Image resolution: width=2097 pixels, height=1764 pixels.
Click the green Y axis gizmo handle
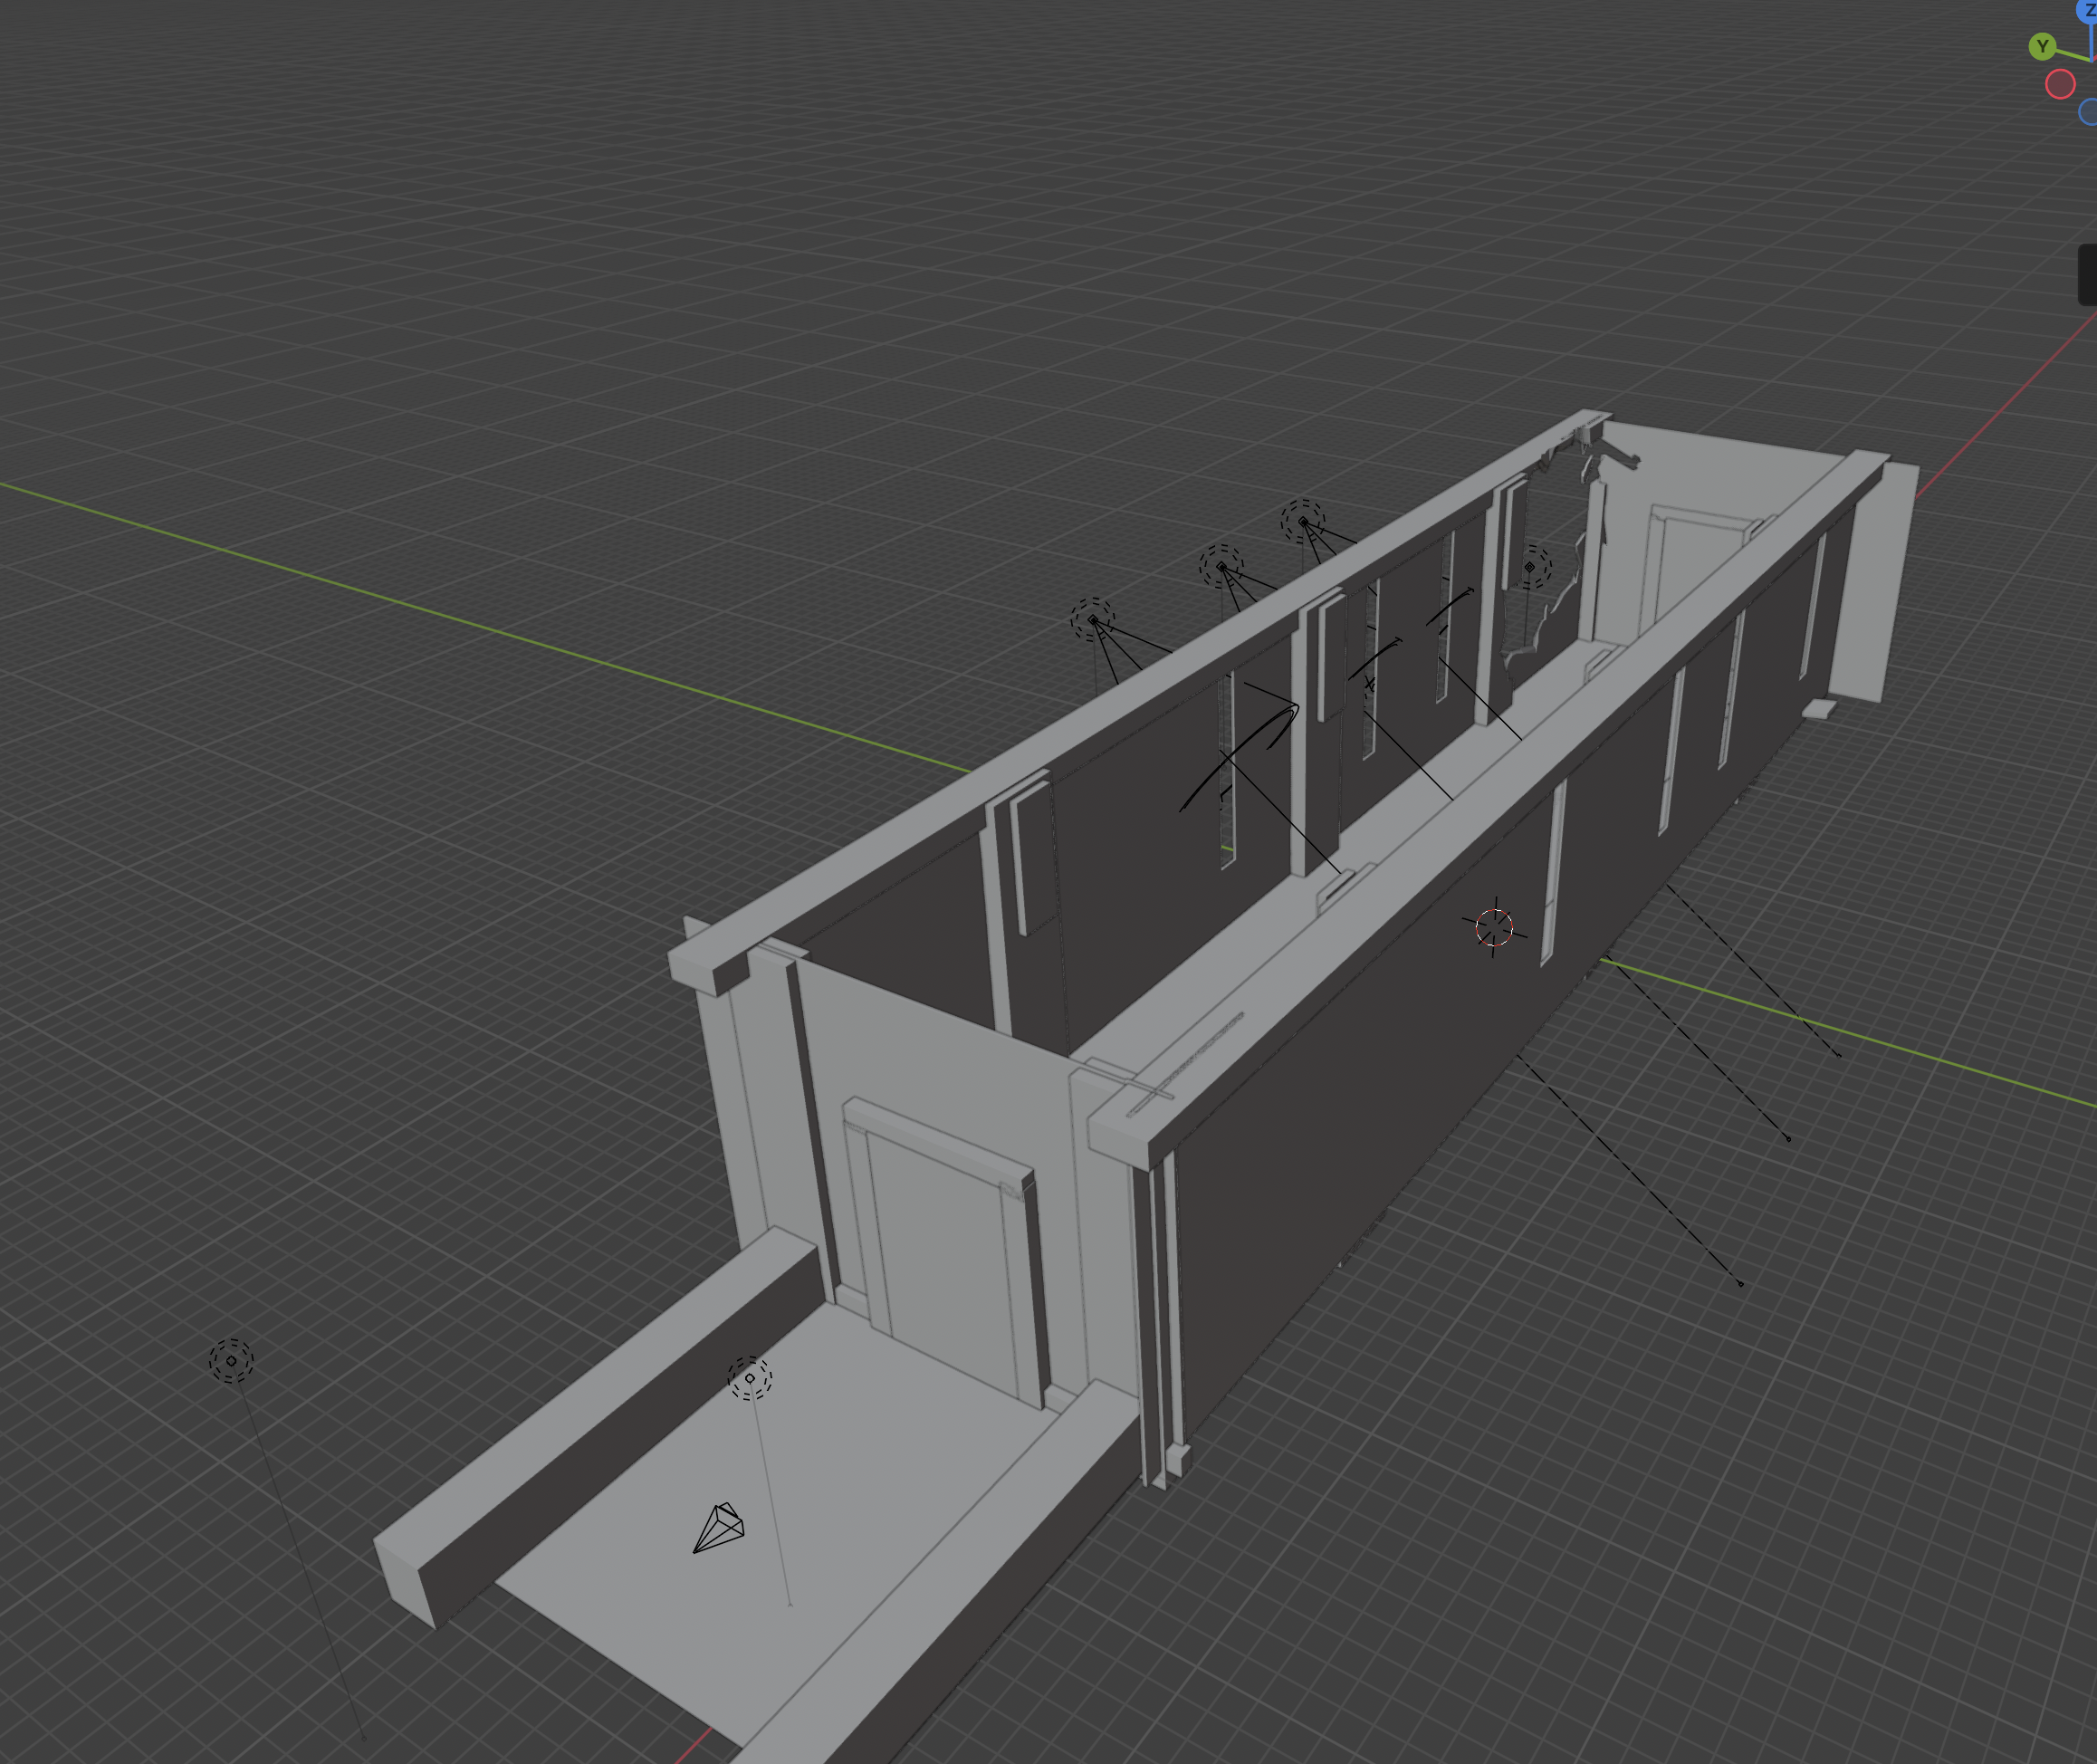click(2042, 46)
